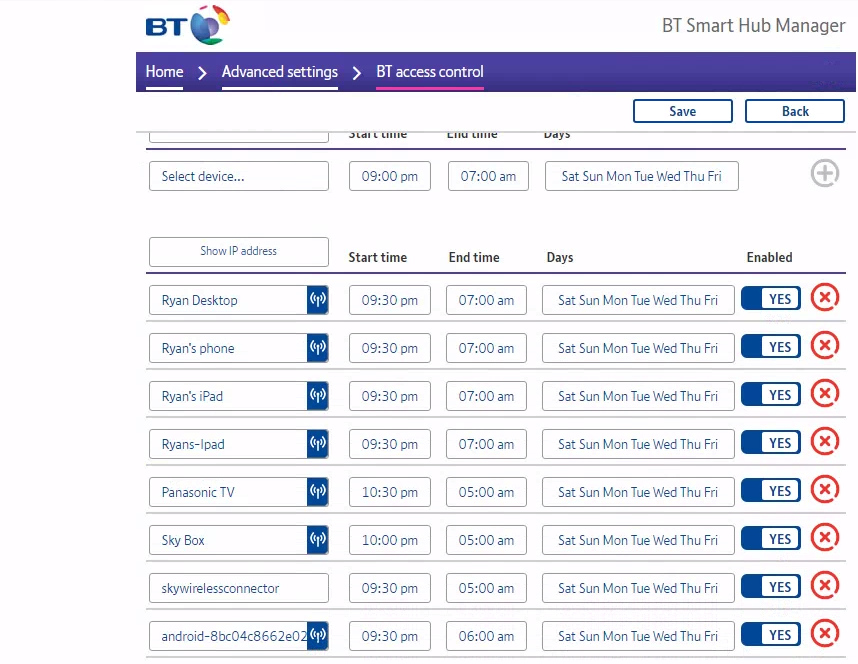Edit days for Ryan's phone rule
The image size is (858, 664).
point(638,348)
